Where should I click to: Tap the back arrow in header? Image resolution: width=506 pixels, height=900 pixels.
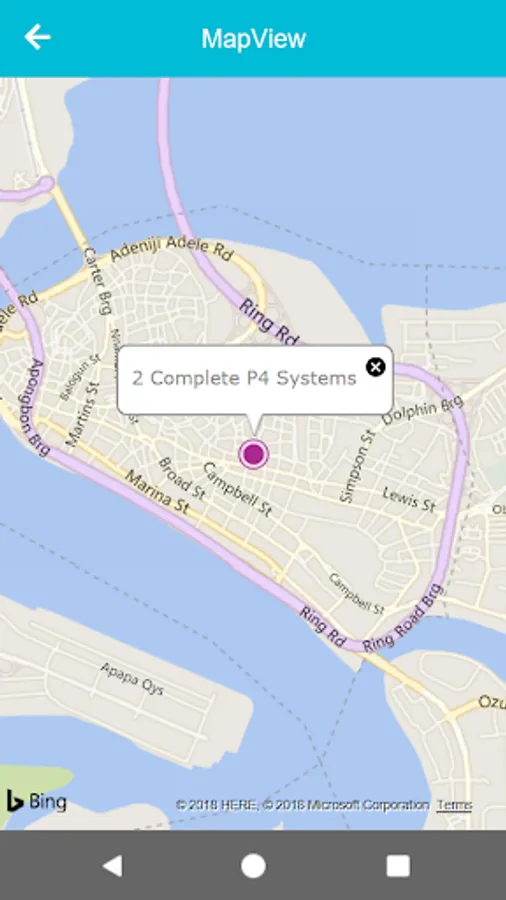tap(37, 37)
